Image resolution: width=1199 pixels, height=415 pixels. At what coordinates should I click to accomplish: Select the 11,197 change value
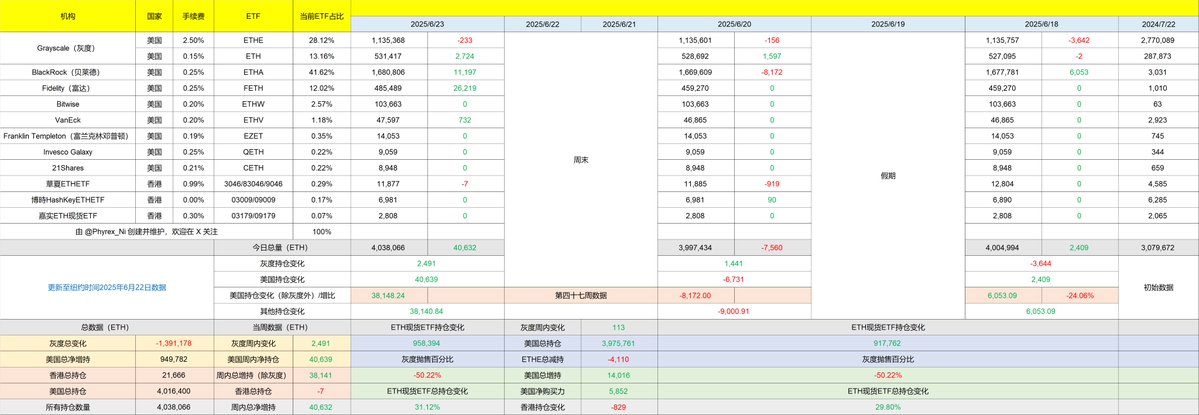465,73
